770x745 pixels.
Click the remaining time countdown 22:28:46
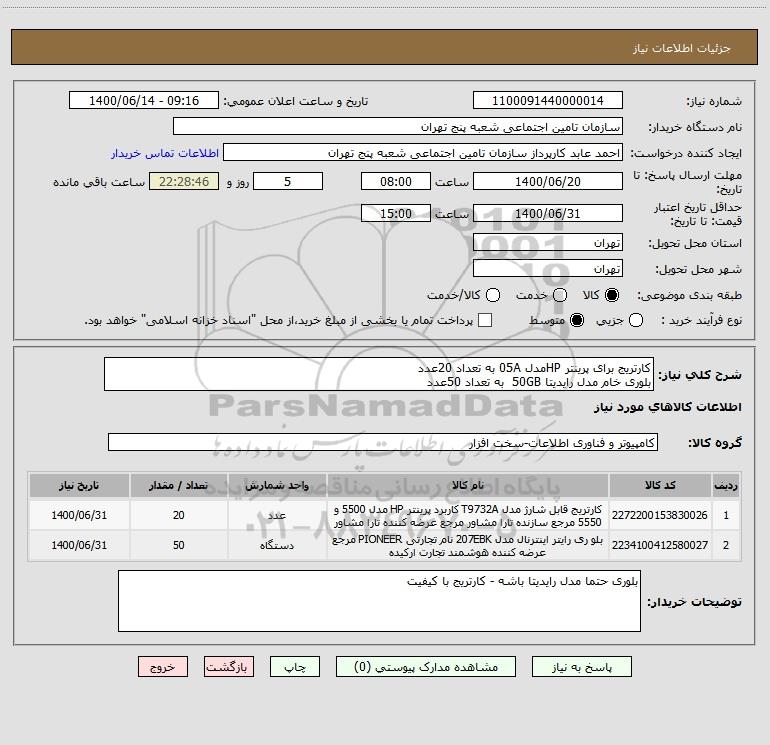pyautogui.click(x=184, y=182)
